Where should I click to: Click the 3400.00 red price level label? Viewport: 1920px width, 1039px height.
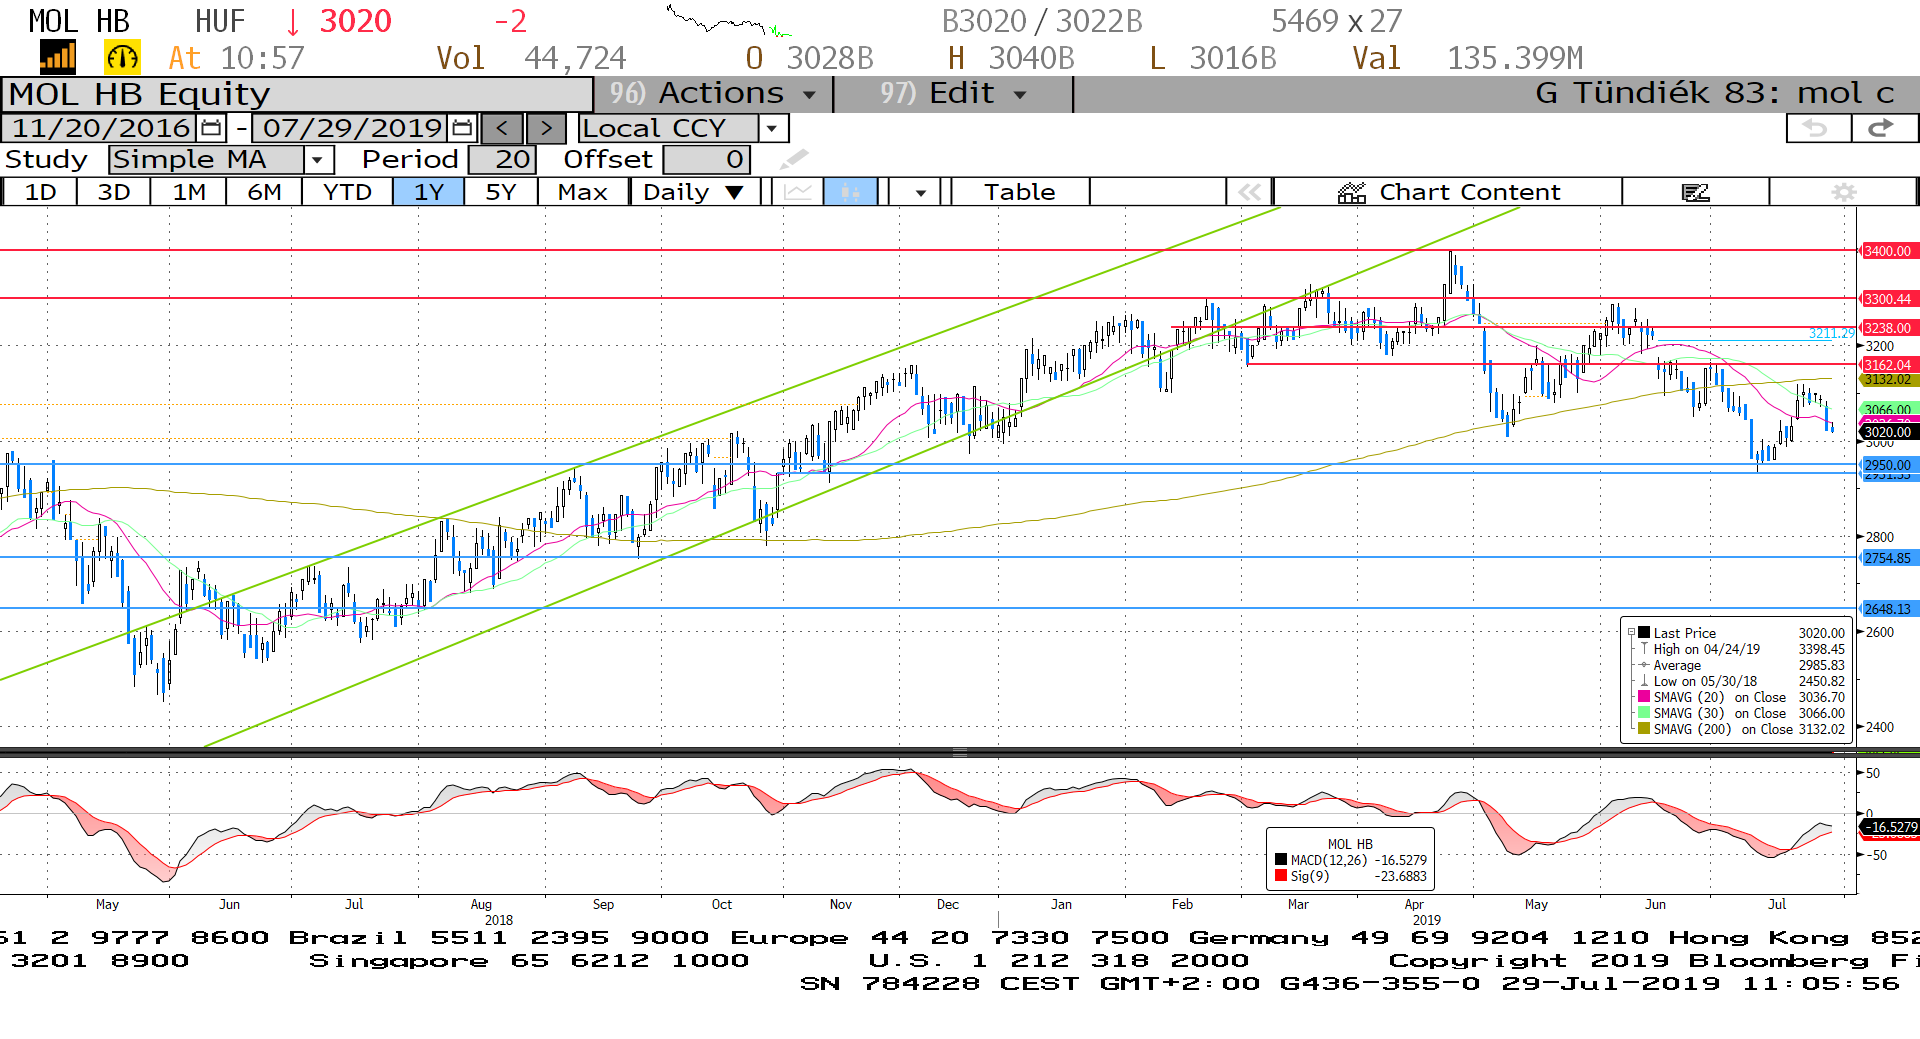click(1887, 251)
